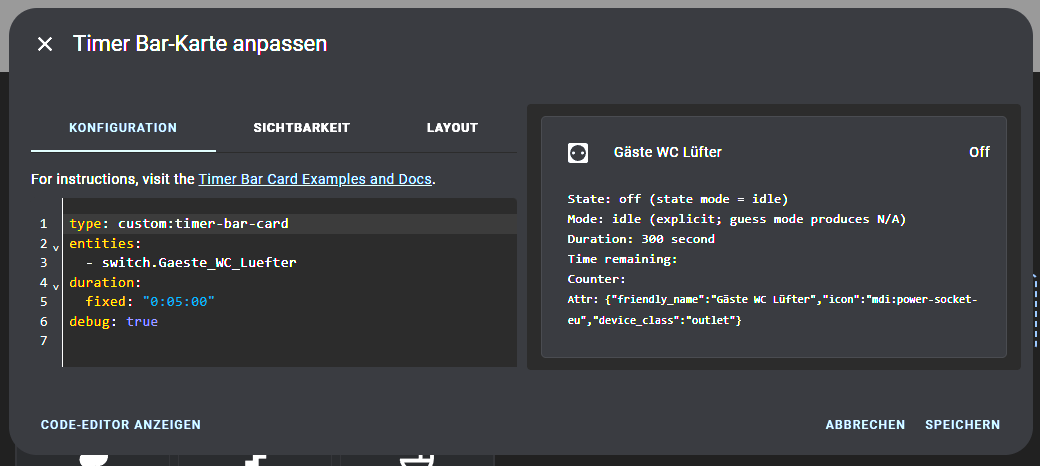Viewport: 1040px width, 466px height.
Task: Save the card with Speichern
Action: tap(962, 425)
